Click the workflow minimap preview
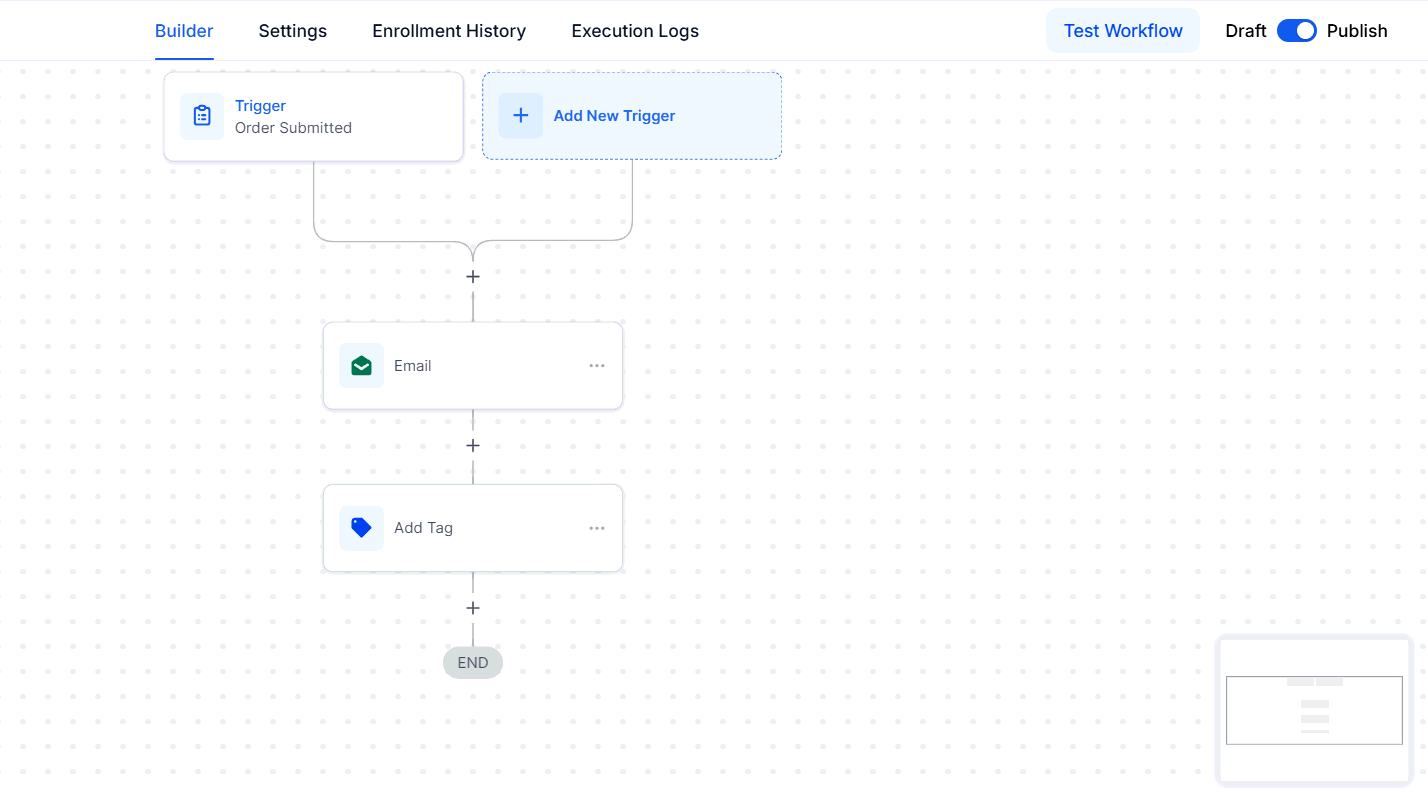 (1314, 710)
